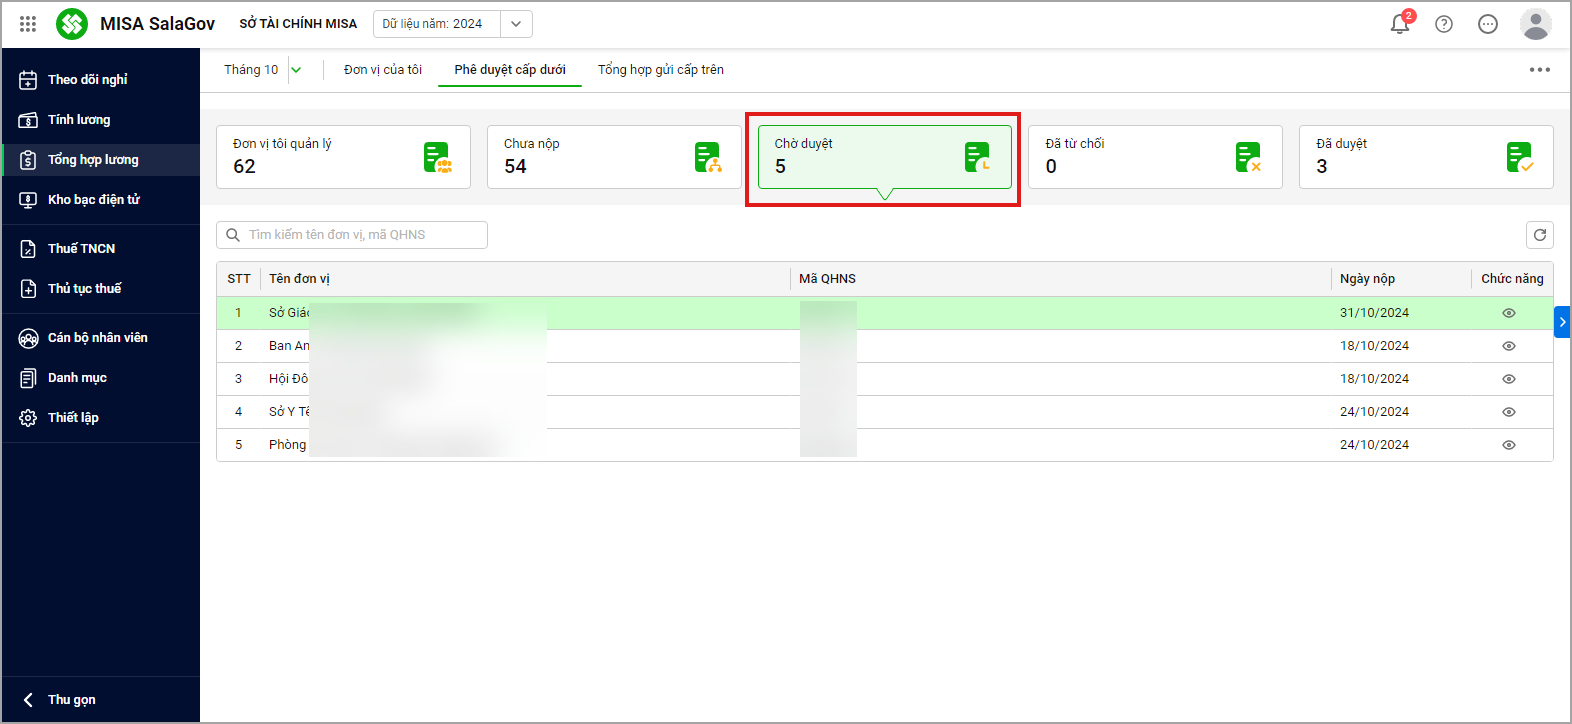Open Kho bạc điện tử in sidebar

[x=93, y=200]
